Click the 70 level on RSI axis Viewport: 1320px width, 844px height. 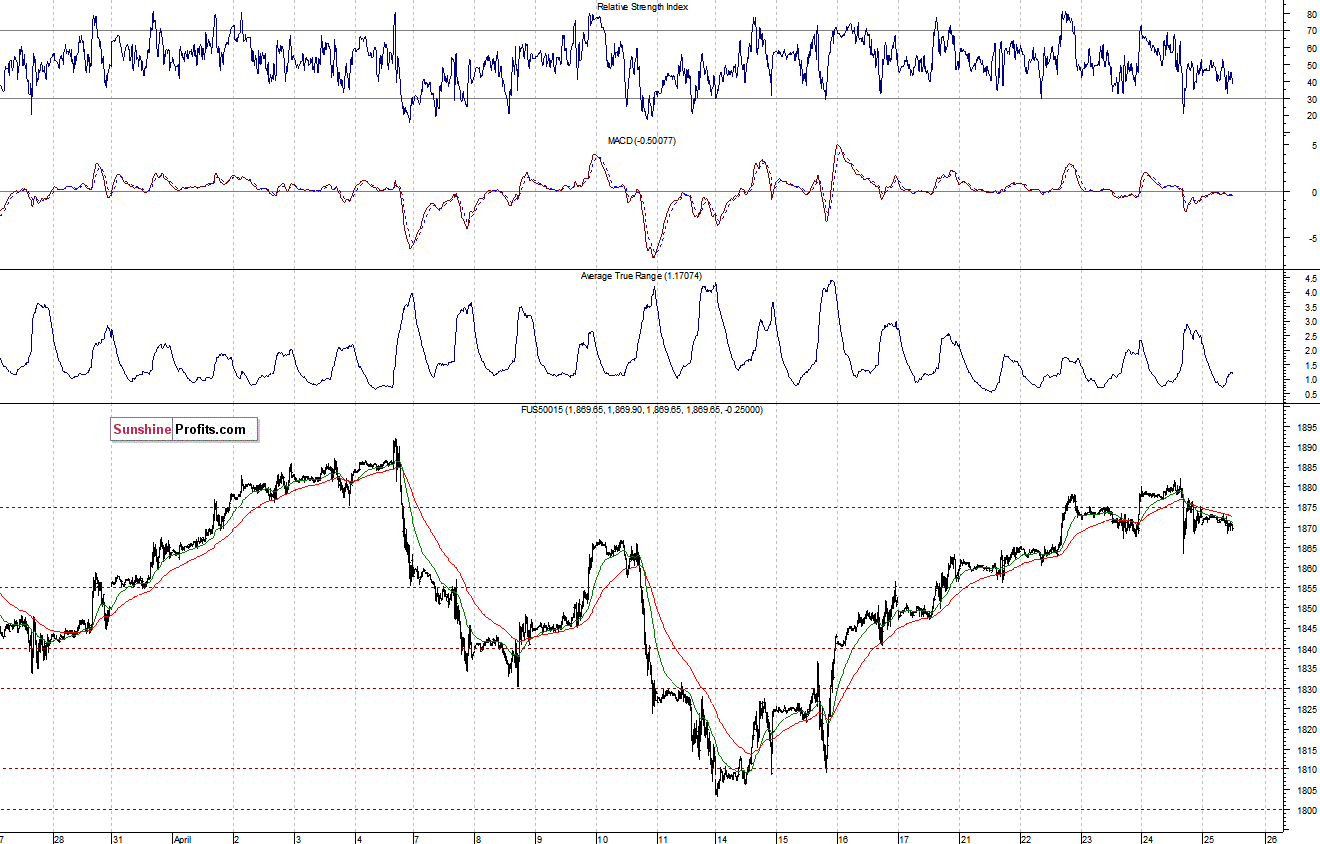point(1310,32)
